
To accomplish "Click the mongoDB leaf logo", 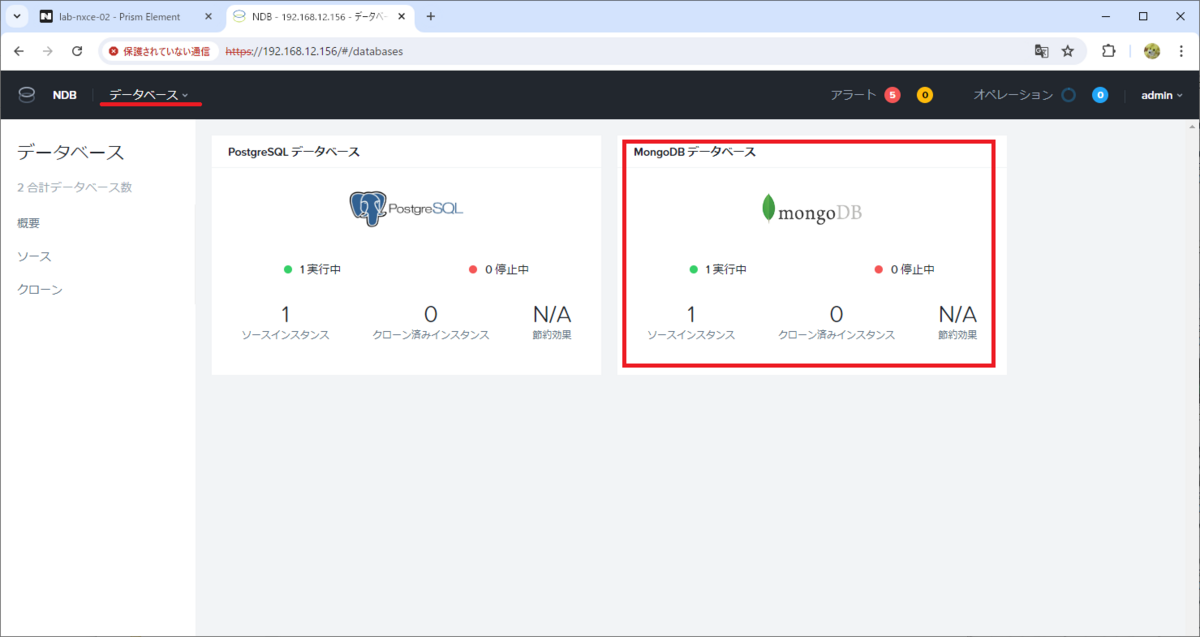I will tap(811, 209).
